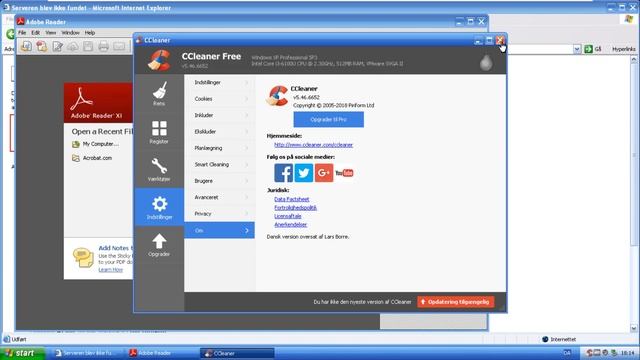
Task: Open Internet Explorer address bar dropdown
Action: (577, 49)
